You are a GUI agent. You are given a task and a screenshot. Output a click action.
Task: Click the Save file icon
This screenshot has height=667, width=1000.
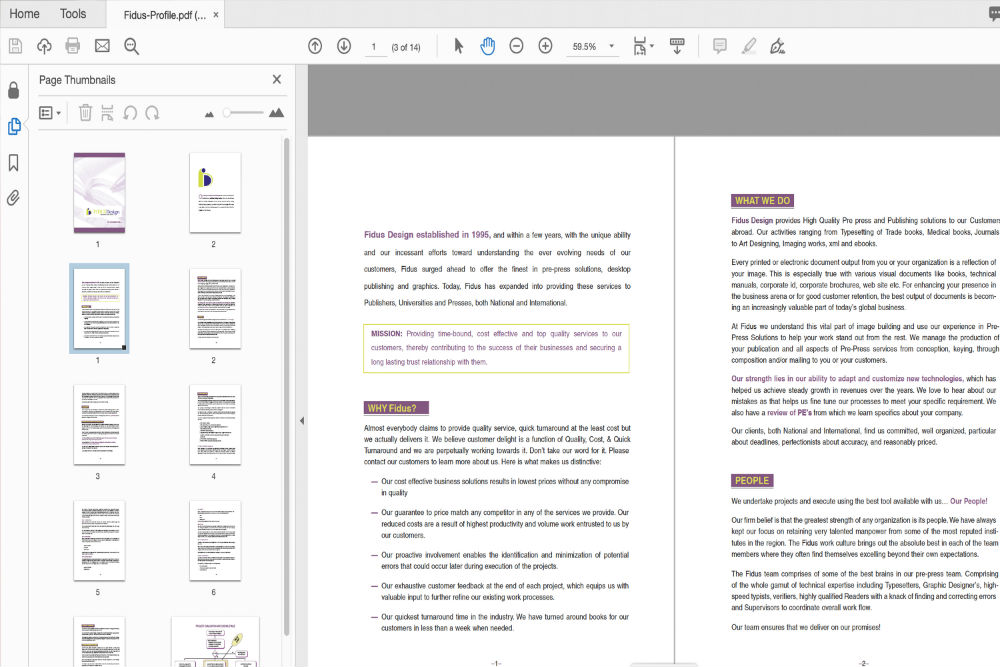coord(15,46)
